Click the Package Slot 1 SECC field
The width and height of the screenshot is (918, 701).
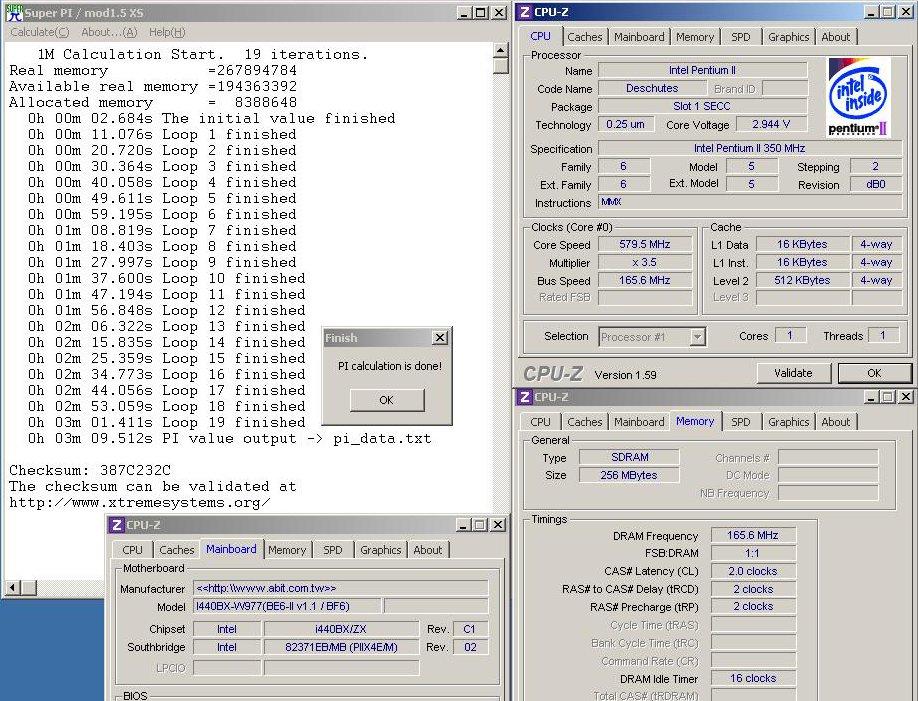pyautogui.click(x=702, y=107)
